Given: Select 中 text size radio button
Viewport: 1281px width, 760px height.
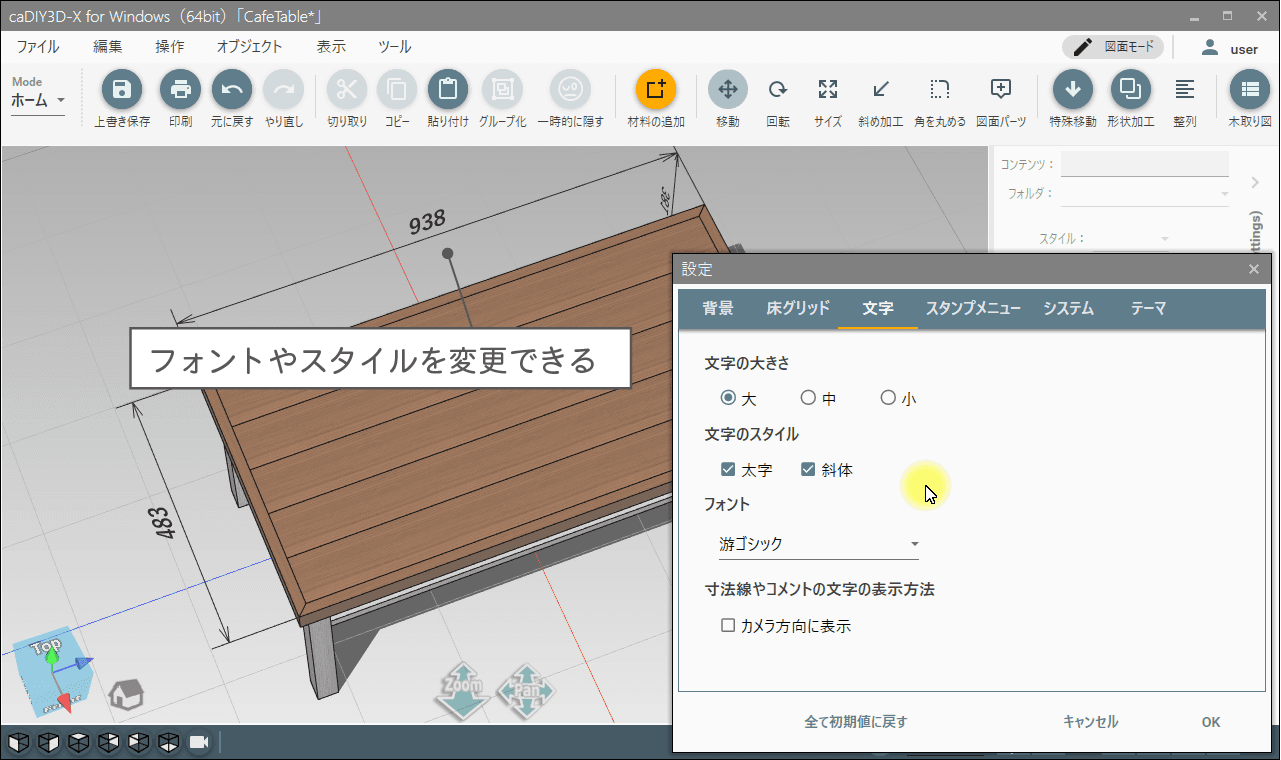Looking at the screenshot, I should [x=808, y=398].
